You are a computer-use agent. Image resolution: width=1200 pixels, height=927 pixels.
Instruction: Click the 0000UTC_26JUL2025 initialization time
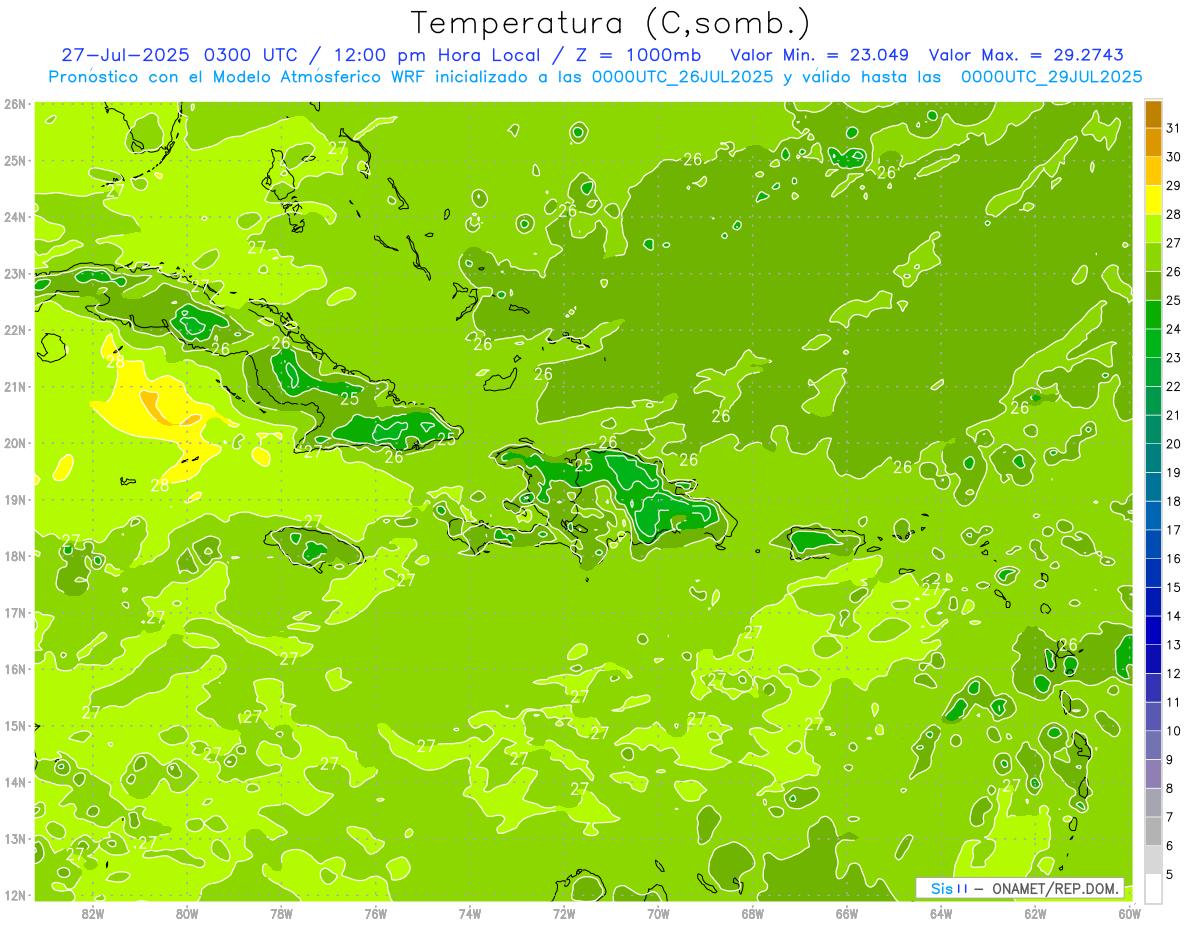pos(680,76)
